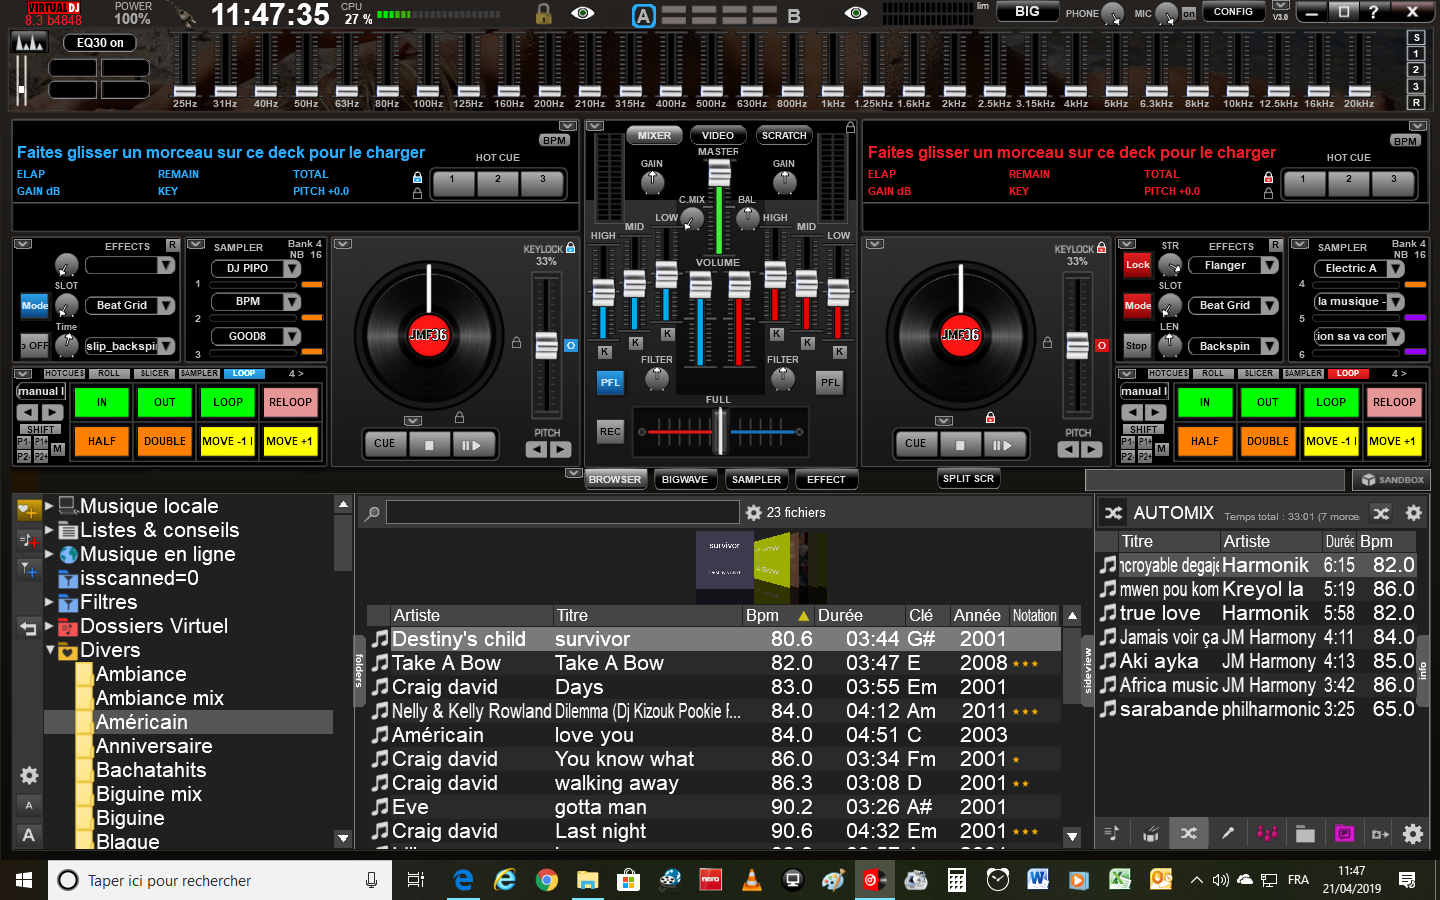Toggle the right deck KEYLOCK padlock
This screenshot has height=900, width=1440.
coord(1101,248)
